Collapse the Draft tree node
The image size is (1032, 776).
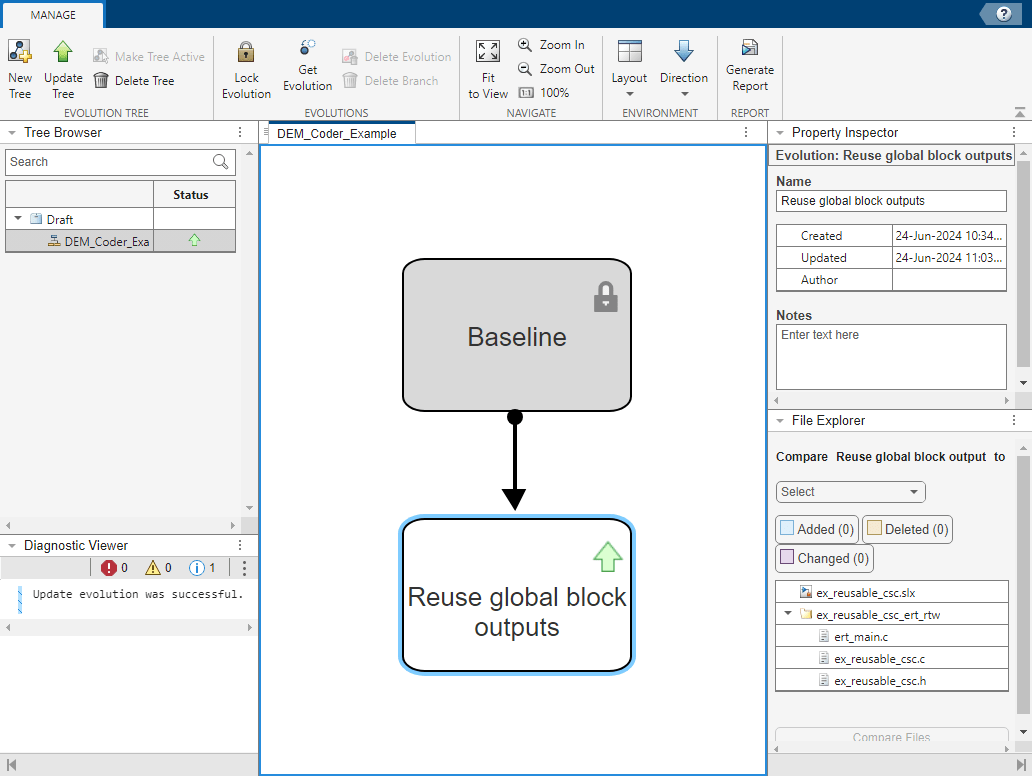click(x=17, y=219)
